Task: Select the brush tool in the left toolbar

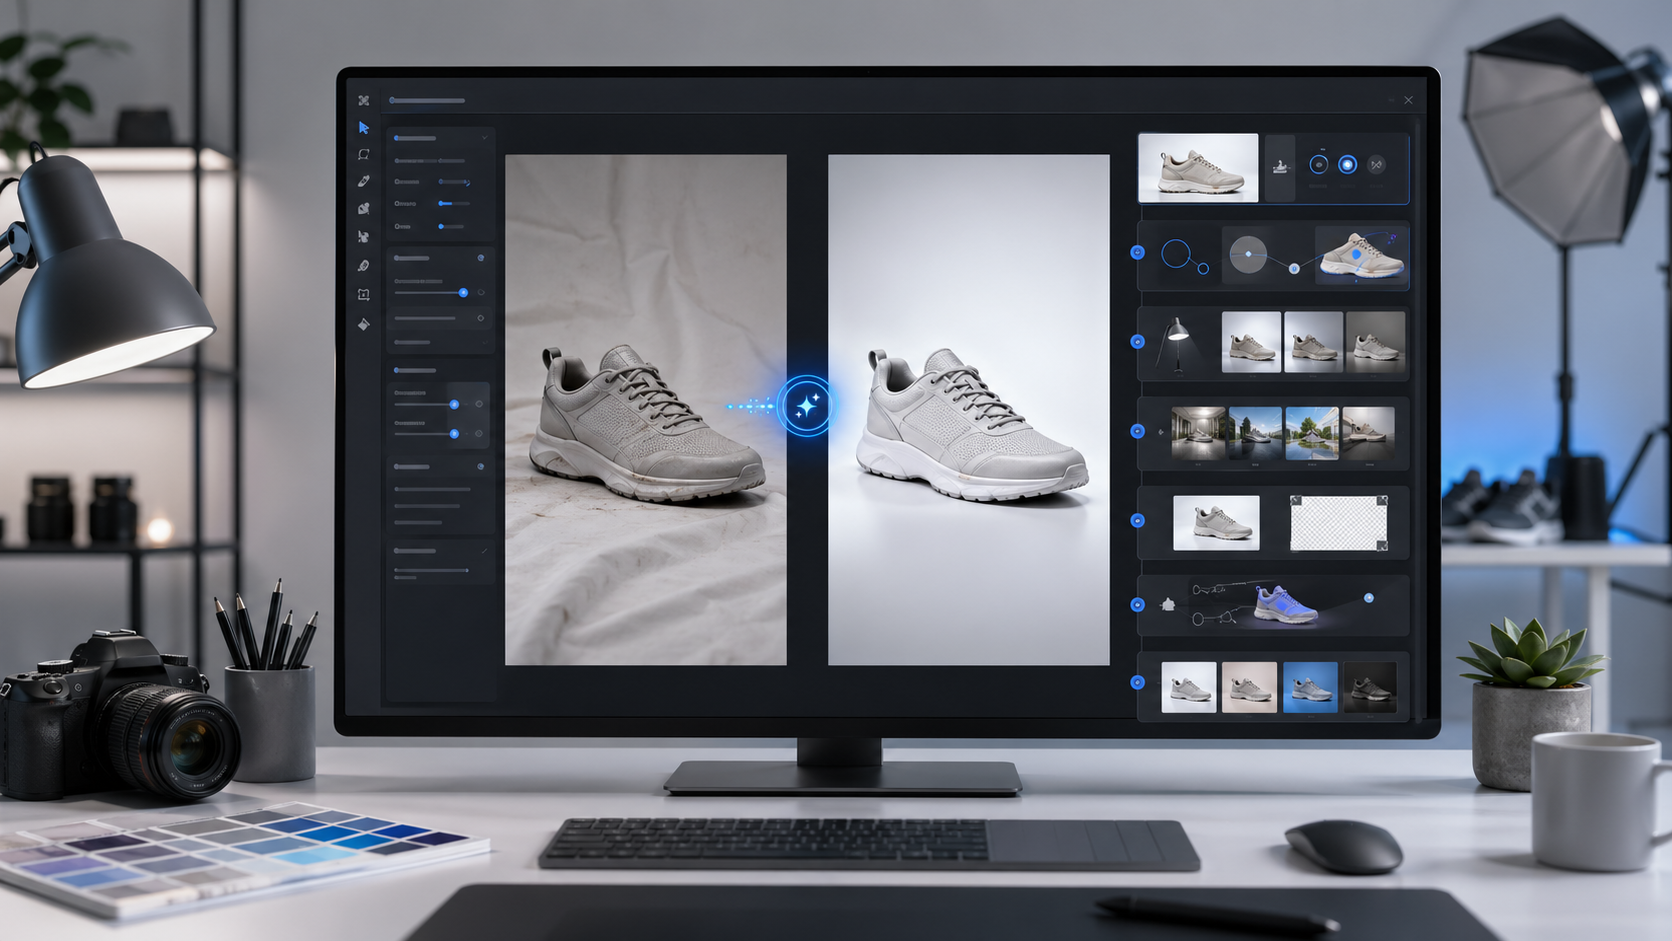Action: click(x=364, y=182)
